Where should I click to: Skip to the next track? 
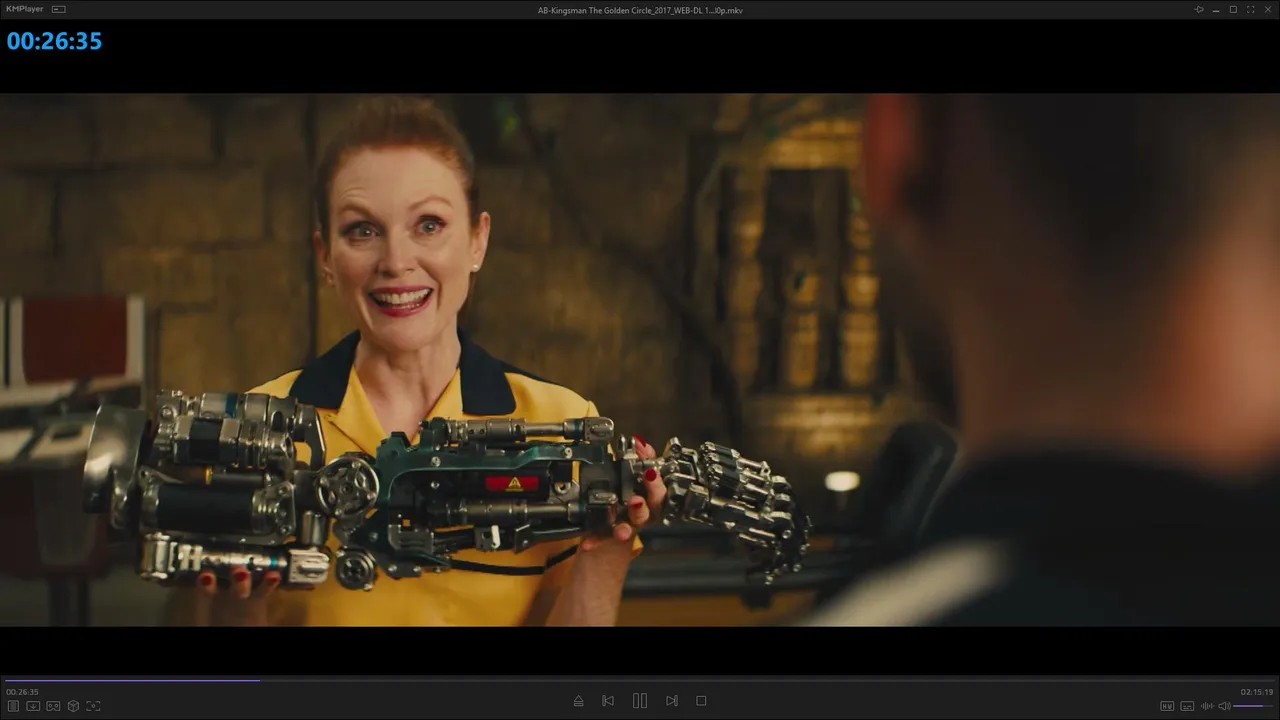click(672, 701)
